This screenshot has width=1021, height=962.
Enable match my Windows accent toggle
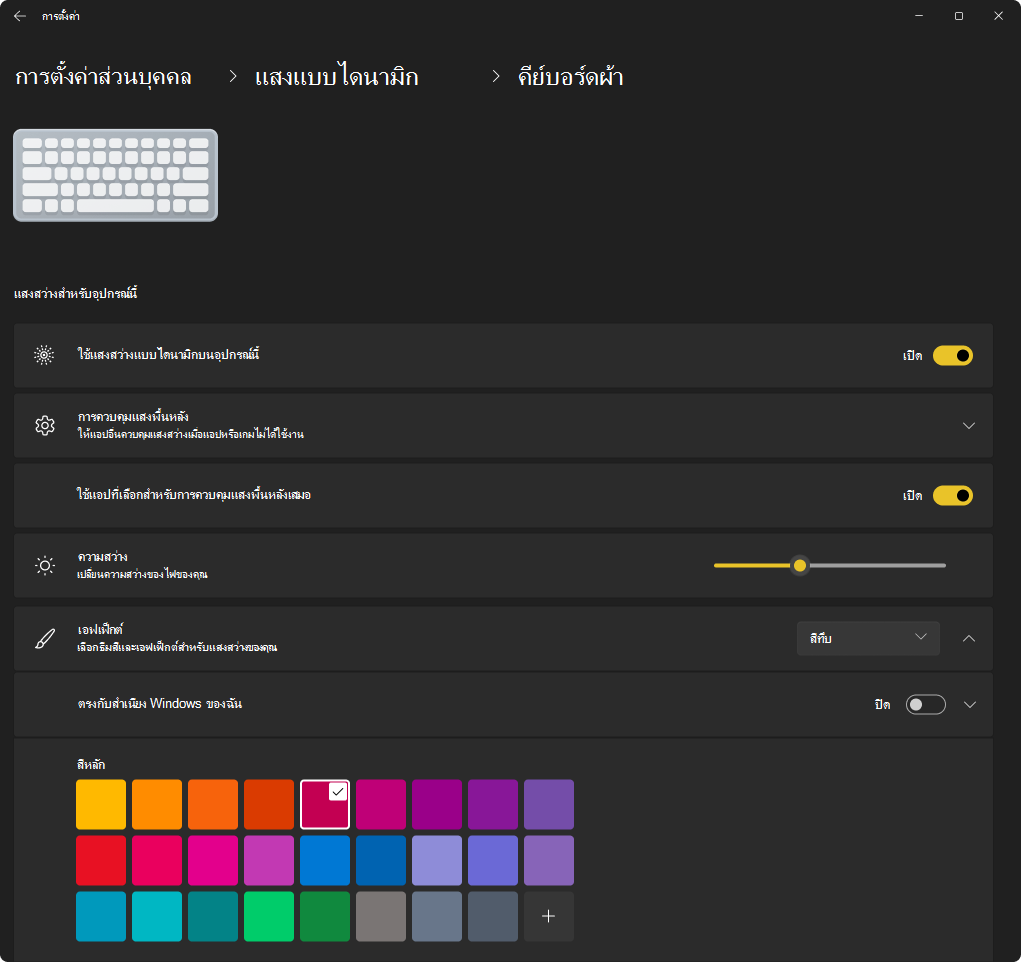click(x=925, y=705)
